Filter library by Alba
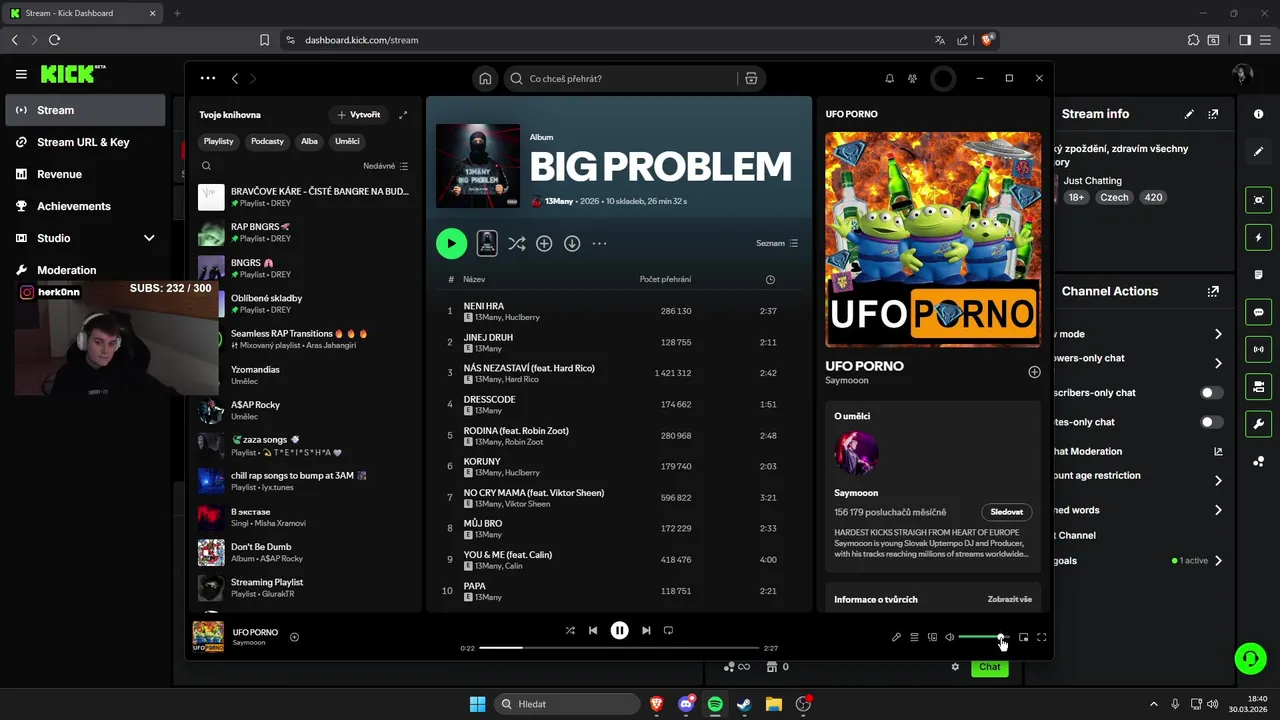1280x720 pixels. pyautogui.click(x=309, y=141)
